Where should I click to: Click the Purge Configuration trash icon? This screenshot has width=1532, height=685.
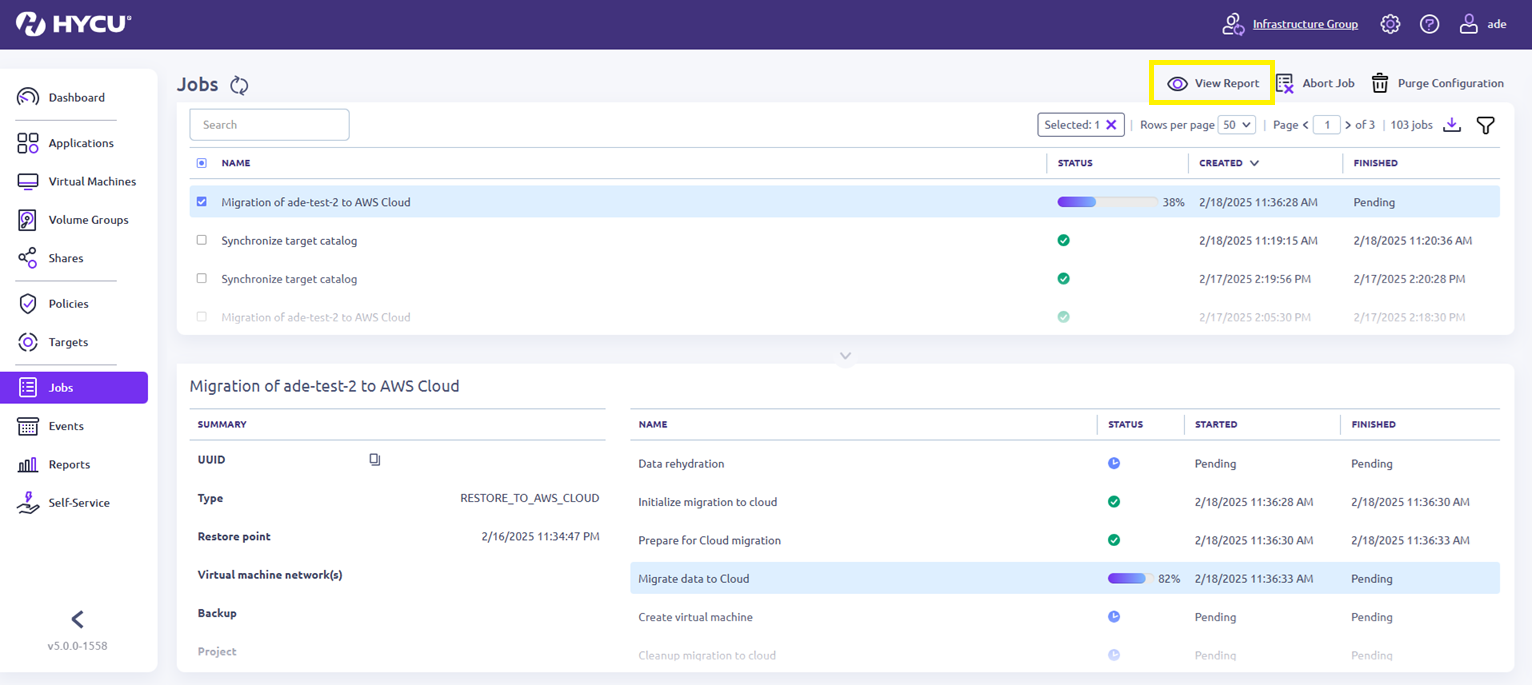[1380, 83]
